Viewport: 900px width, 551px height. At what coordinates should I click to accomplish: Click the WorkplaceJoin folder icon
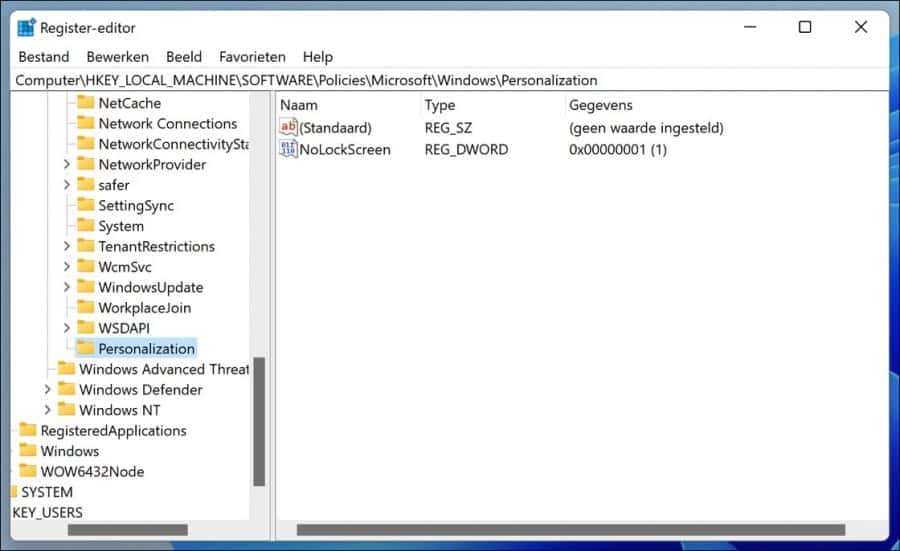pyautogui.click(x=86, y=307)
